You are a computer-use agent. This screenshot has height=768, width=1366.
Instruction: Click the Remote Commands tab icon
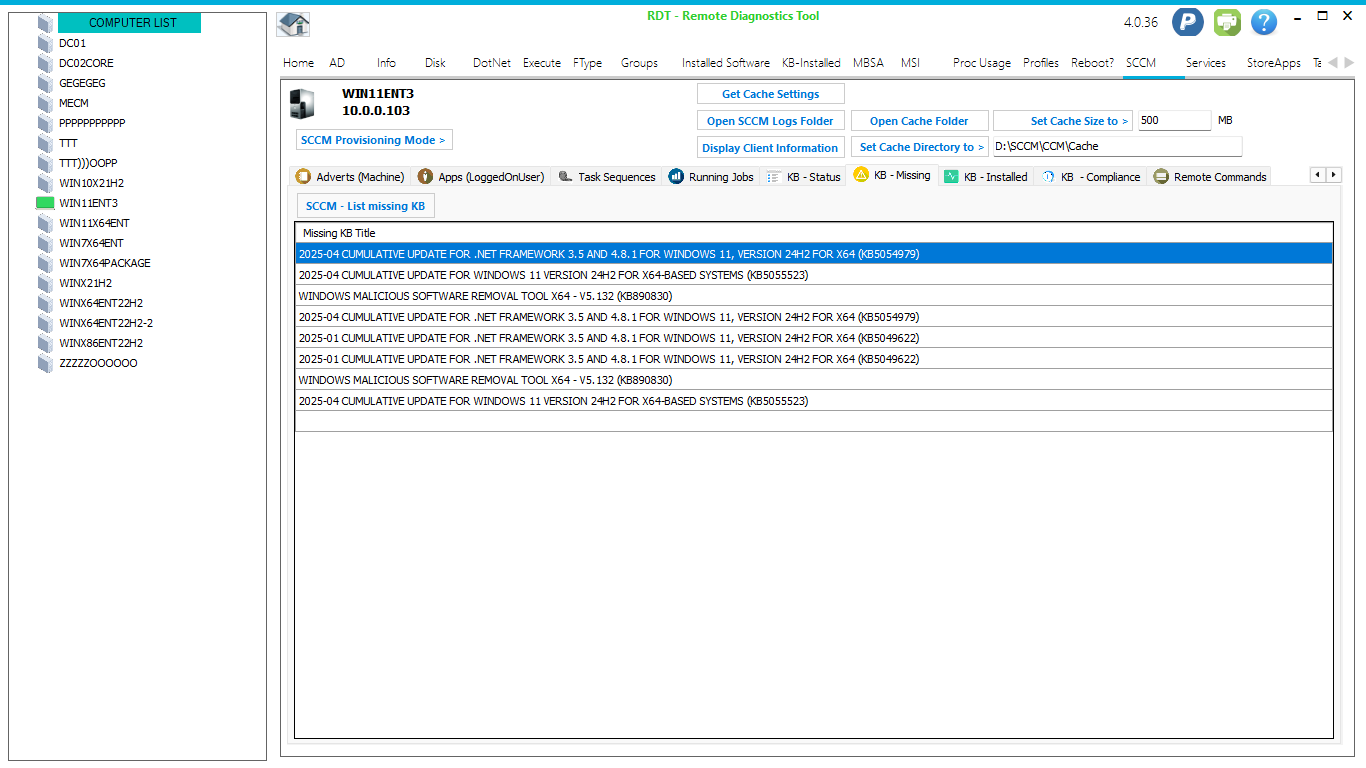click(x=1161, y=176)
